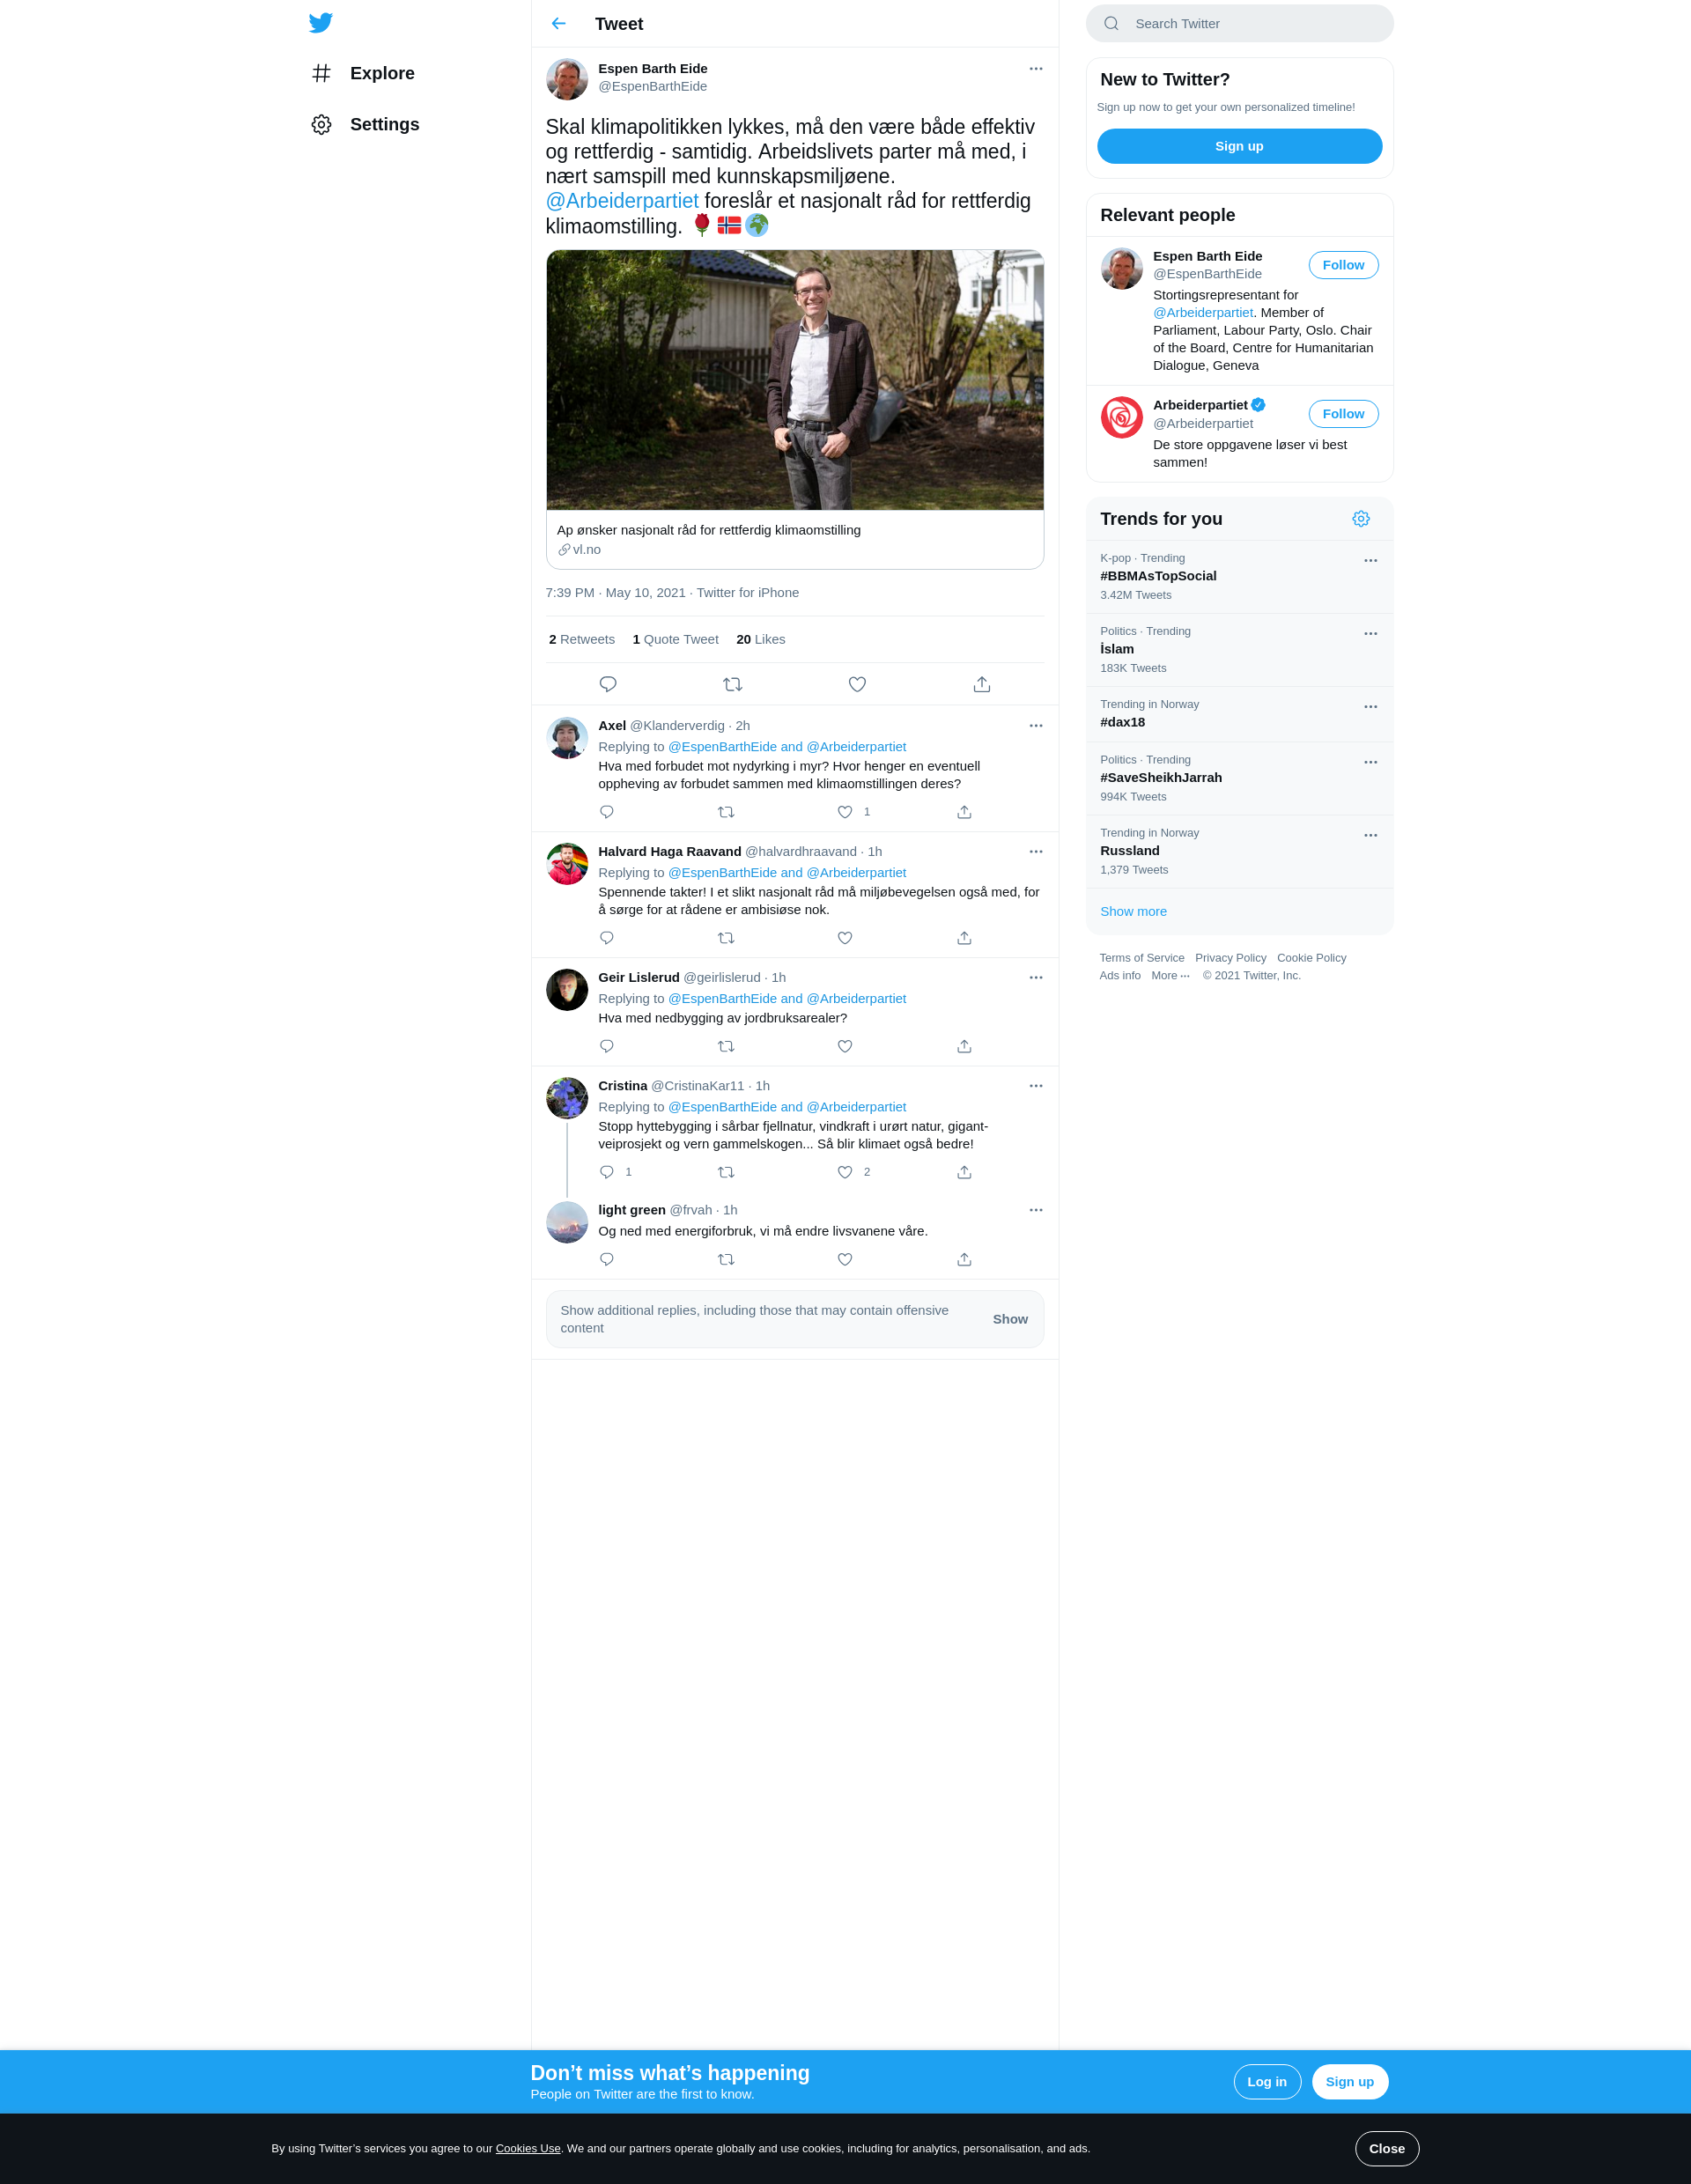Close the cookie notice
This screenshot has width=1691, height=2184.
point(1387,2148)
